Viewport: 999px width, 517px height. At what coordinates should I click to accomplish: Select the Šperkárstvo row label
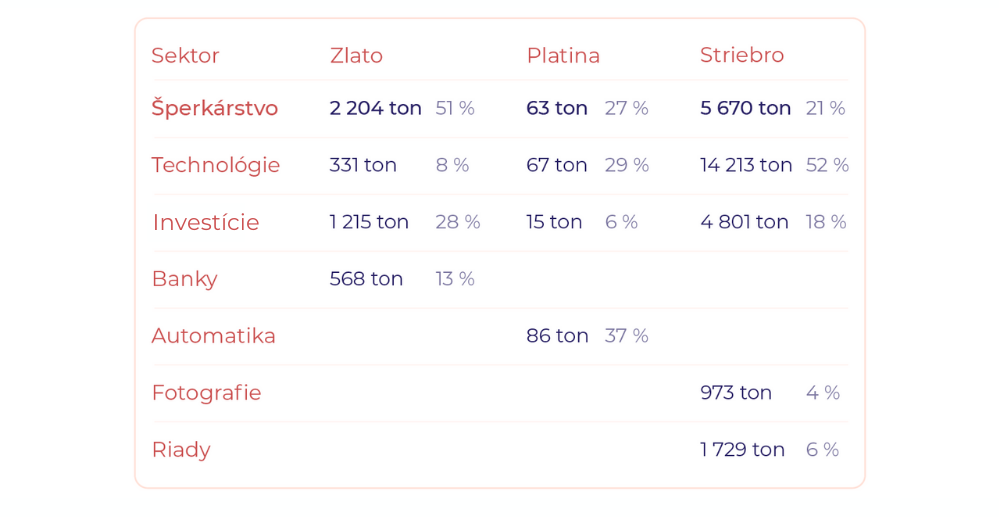pos(214,108)
